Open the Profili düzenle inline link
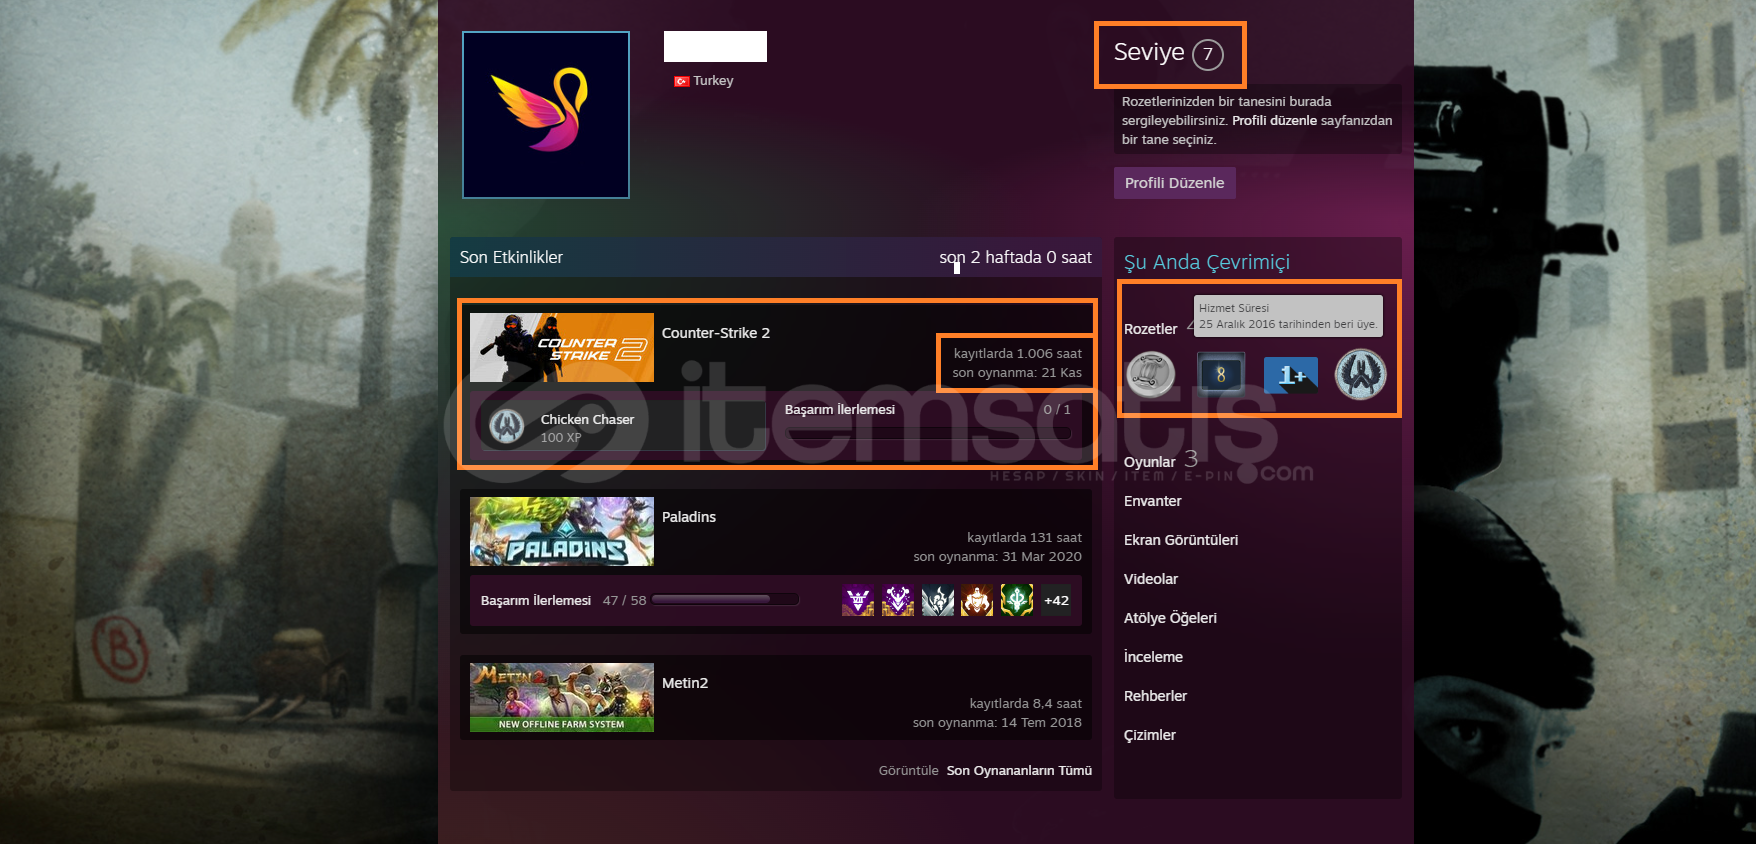The image size is (1756, 844). (x=1274, y=120)
